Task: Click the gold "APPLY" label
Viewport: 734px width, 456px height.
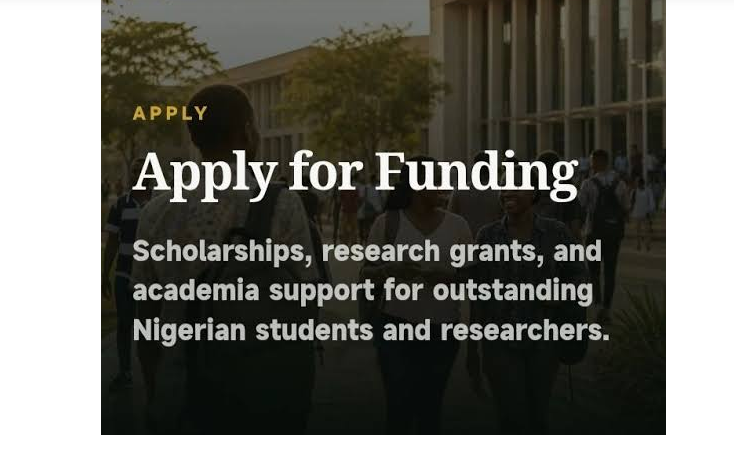Action: tap(170, 113)
